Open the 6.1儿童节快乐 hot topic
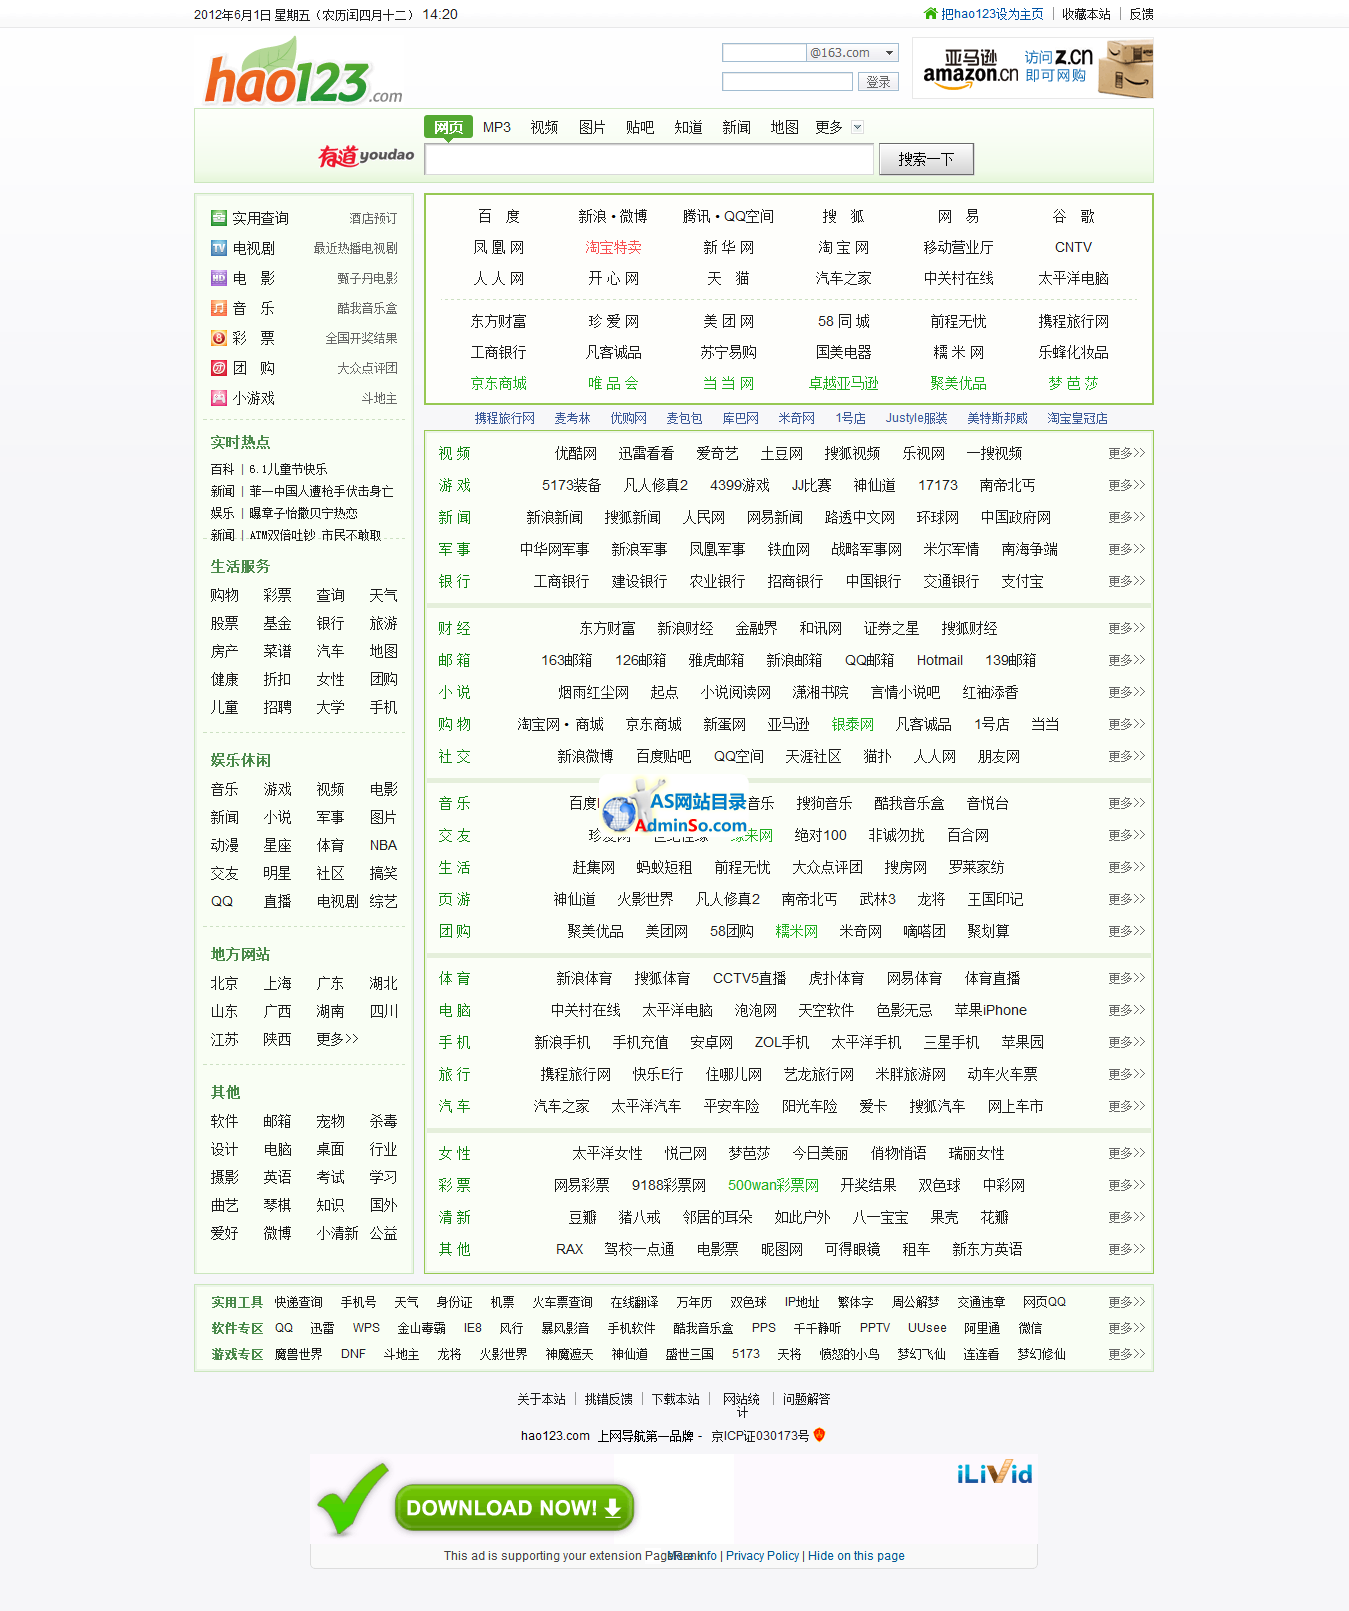The height and width of the screenshot is (1611, 1349). tap(288, 469)
